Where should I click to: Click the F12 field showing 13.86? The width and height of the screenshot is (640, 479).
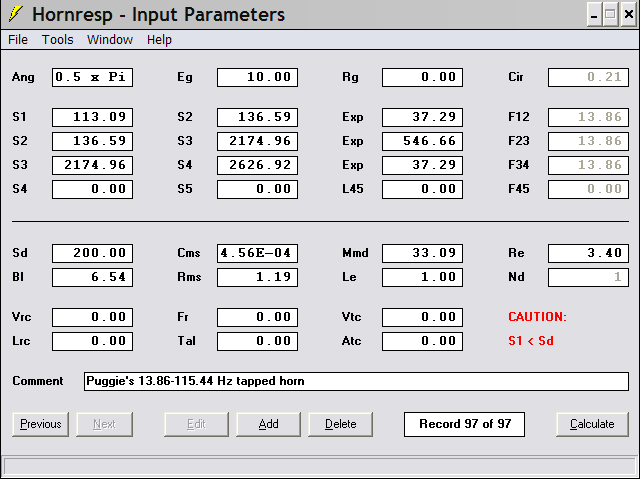pos(588,118)
